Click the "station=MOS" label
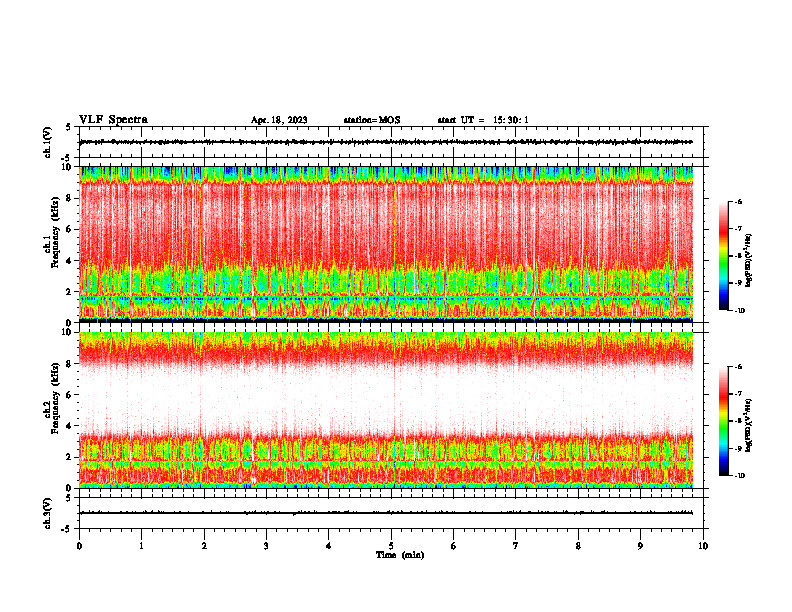The width and height of the screenshot is (792, 612). click(372, 120)
